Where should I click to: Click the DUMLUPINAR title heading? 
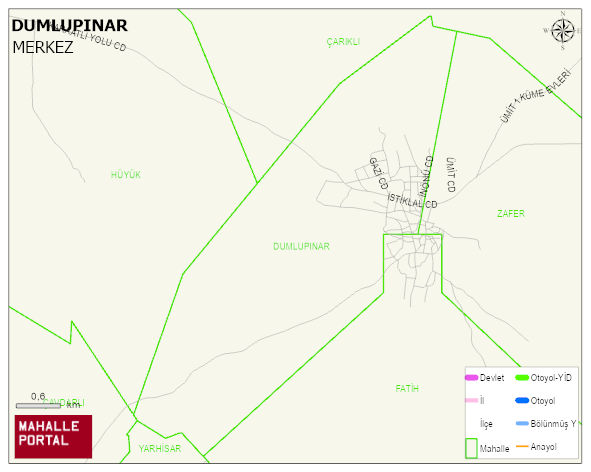tap(70, 26)
